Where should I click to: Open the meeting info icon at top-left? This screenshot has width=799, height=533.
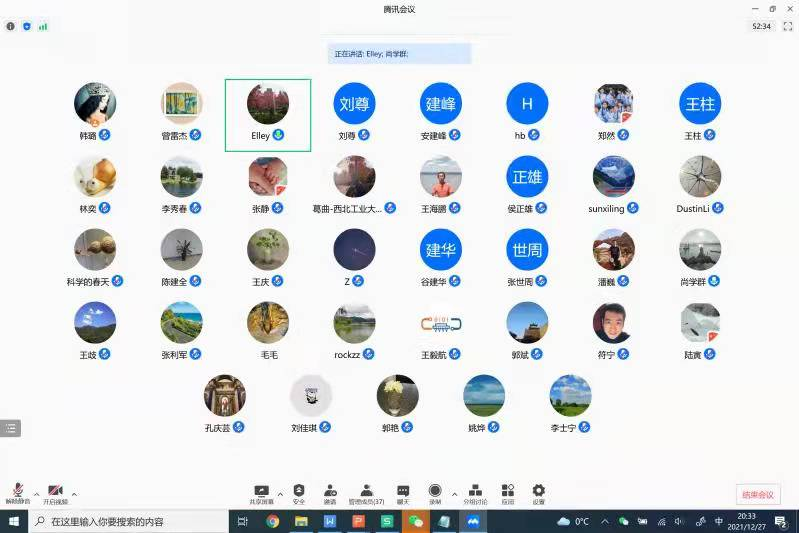coord(11,26)
